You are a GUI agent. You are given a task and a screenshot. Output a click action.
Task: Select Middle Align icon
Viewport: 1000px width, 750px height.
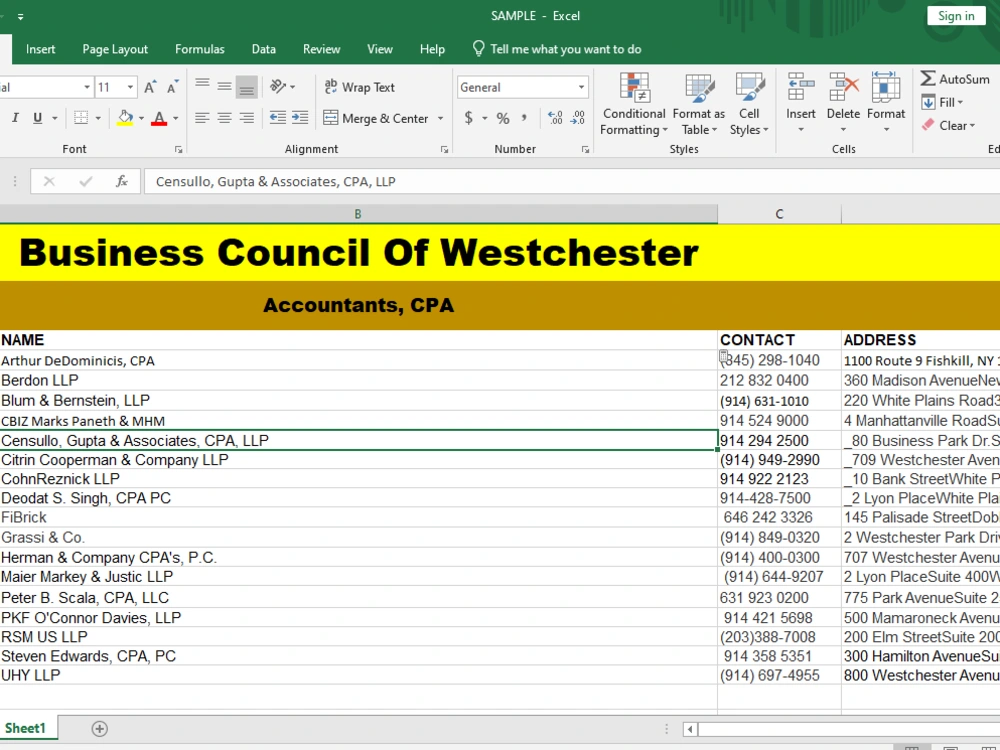224,87
